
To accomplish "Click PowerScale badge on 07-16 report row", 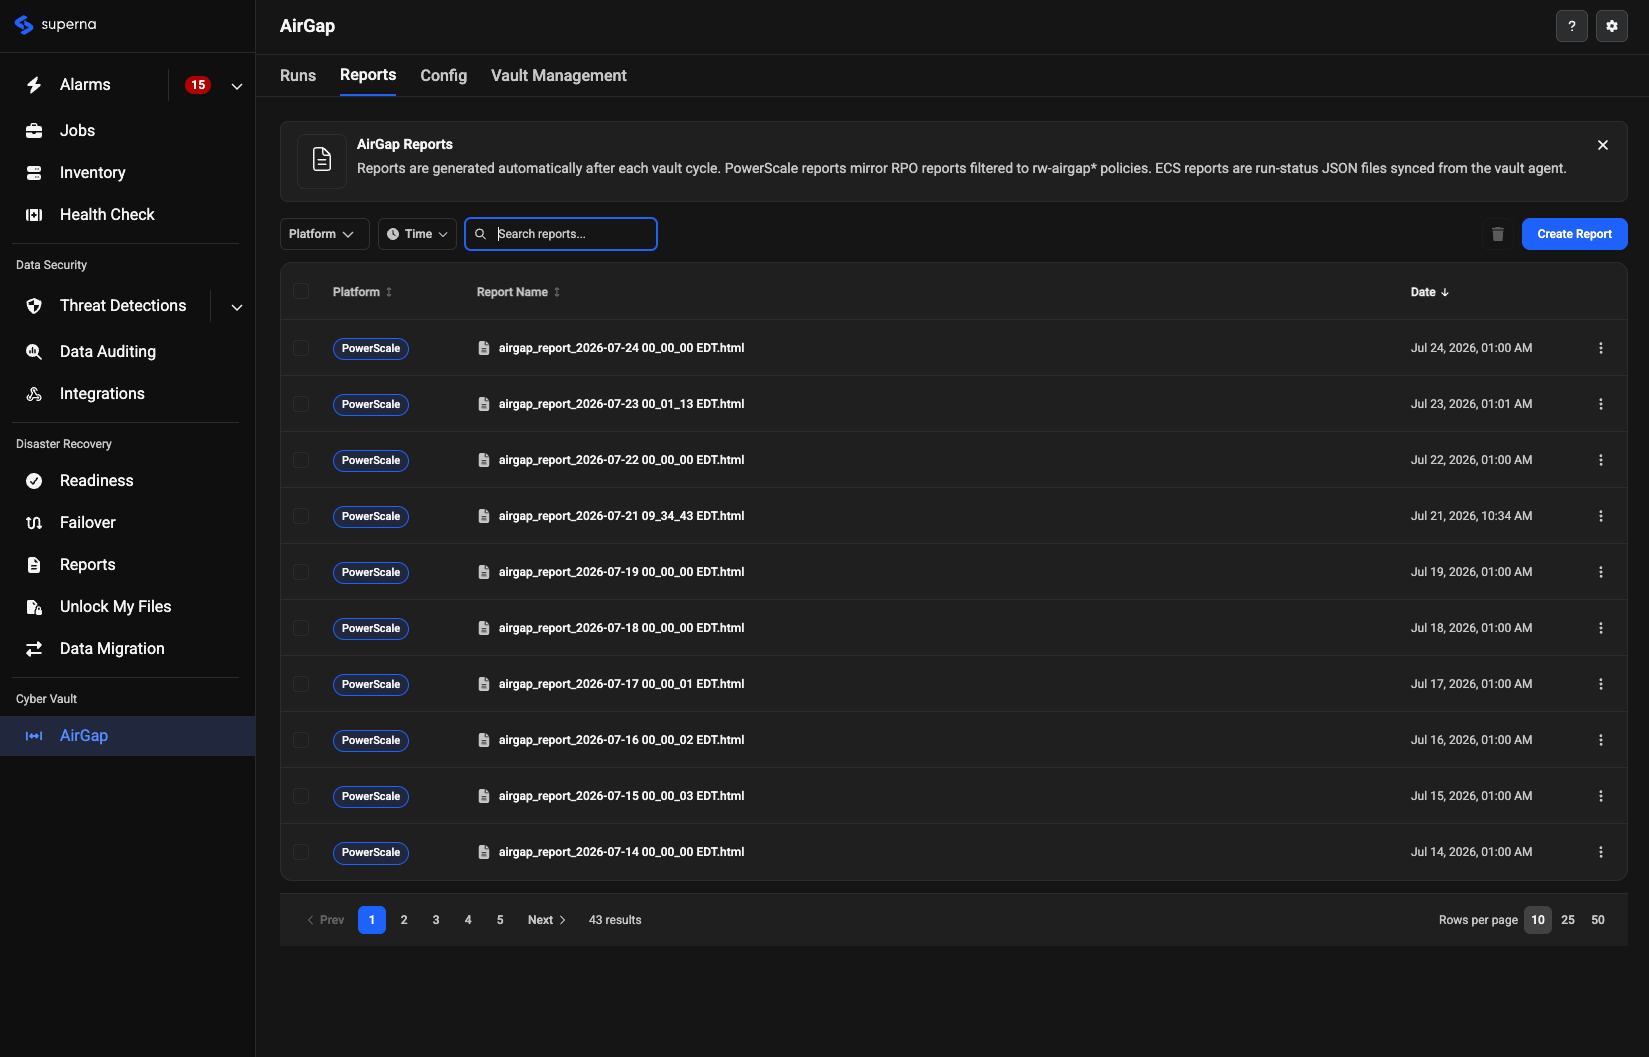I will [x=371, y=741].
